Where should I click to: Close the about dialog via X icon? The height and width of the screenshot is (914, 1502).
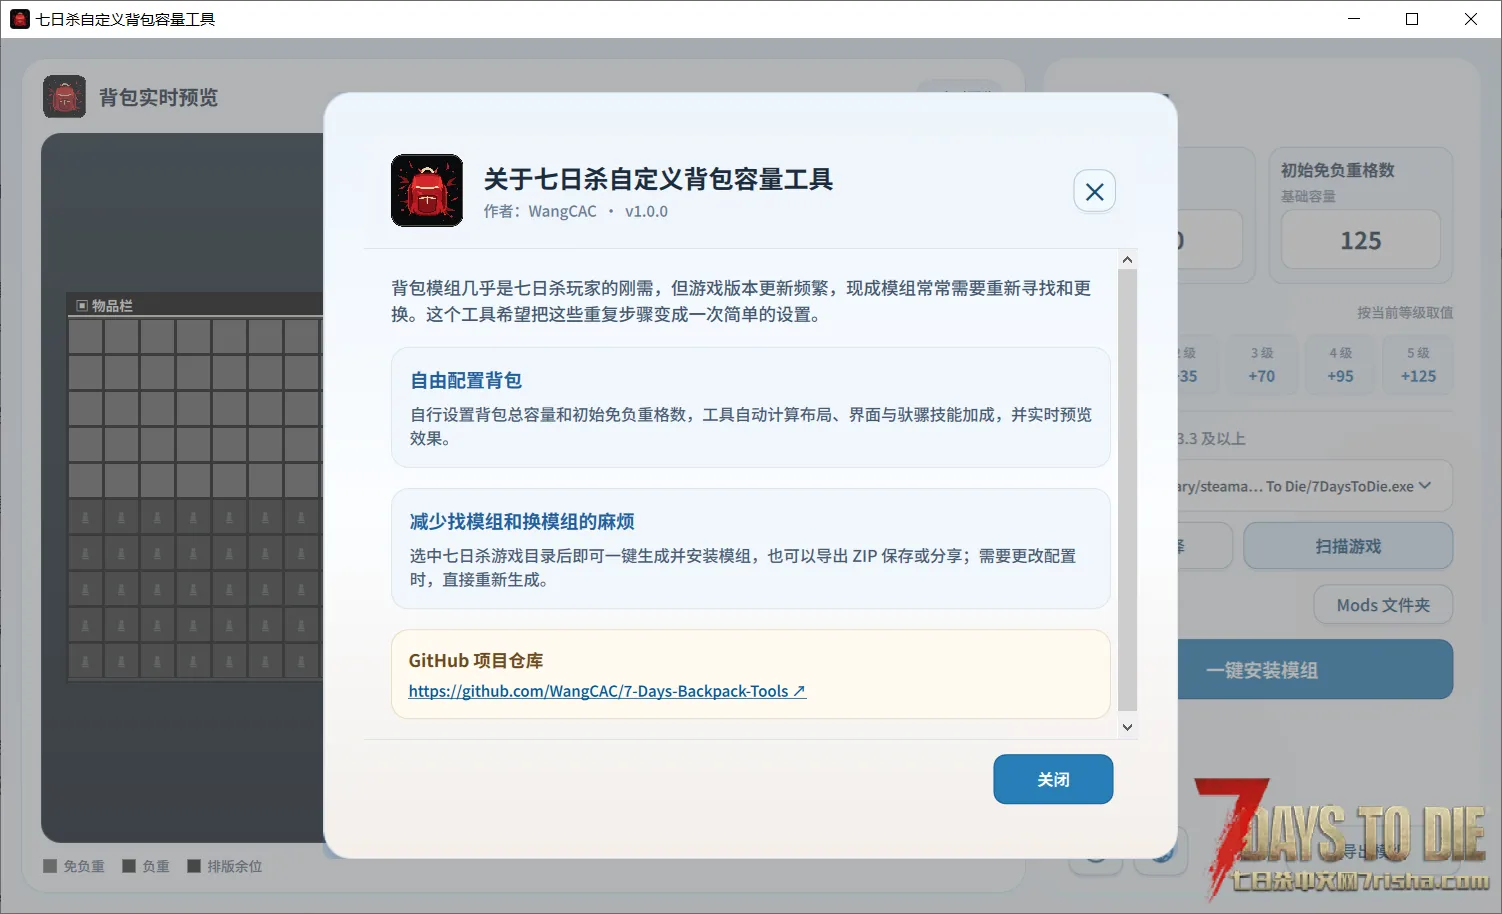click(1094, 191)
